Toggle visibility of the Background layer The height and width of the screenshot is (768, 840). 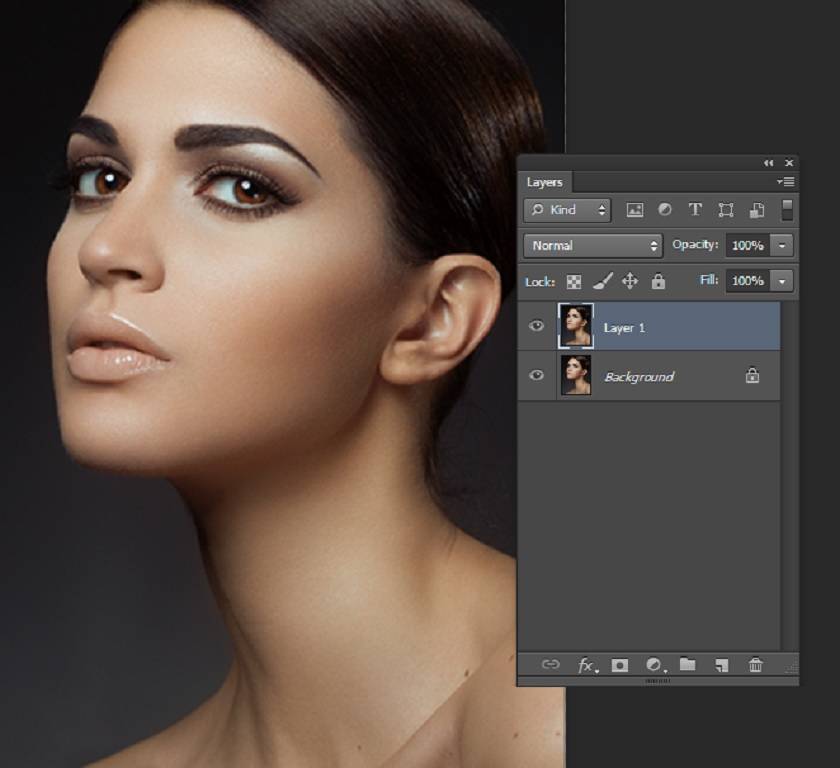pyautogui.click(x=537, y=376)
